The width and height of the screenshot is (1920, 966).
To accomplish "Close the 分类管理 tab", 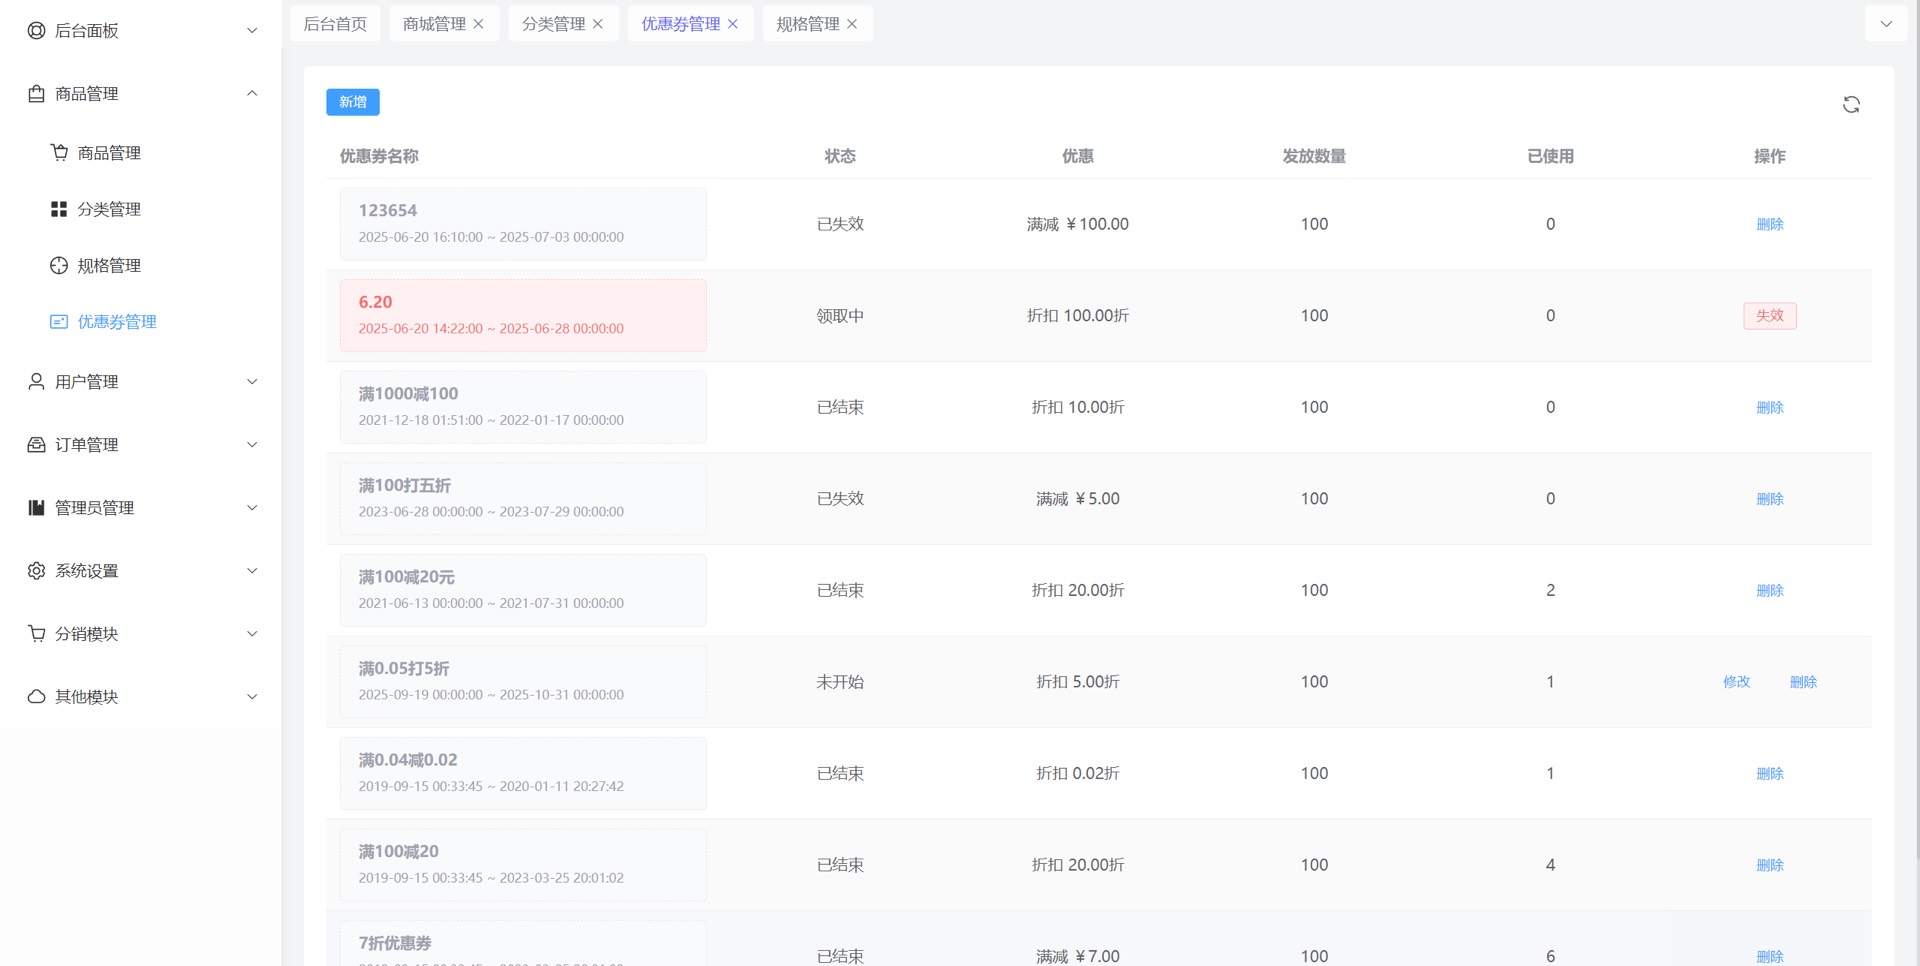I will [598, 24].
